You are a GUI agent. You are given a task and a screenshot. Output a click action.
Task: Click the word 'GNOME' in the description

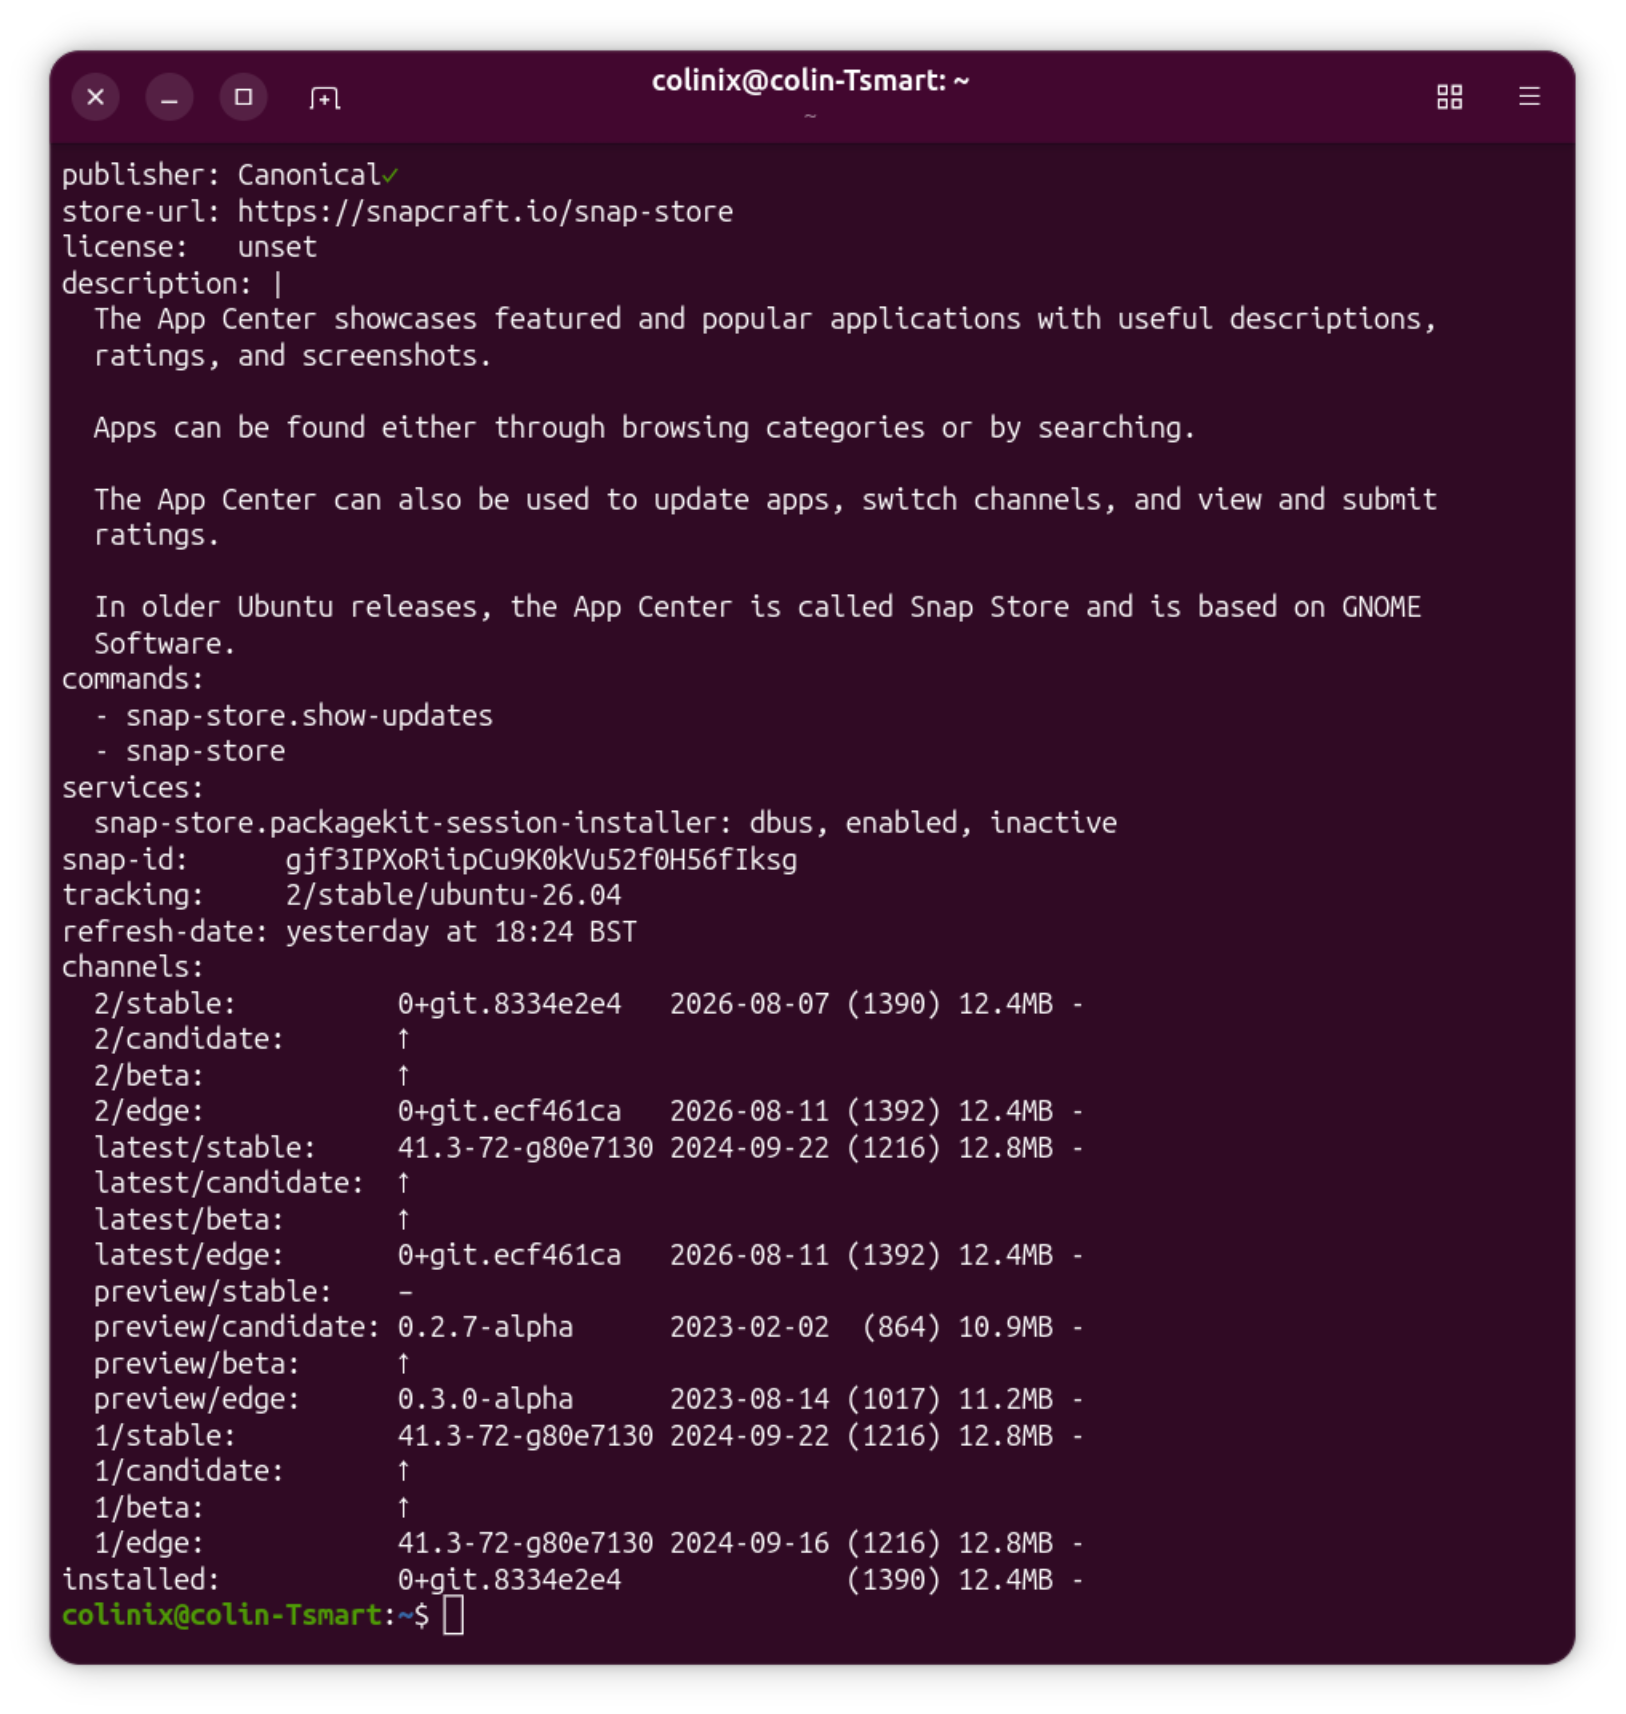(1381, 607)
